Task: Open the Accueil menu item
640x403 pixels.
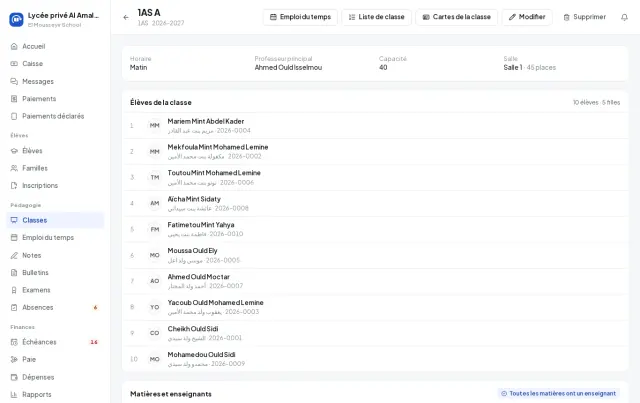Action: click(55, 46)
